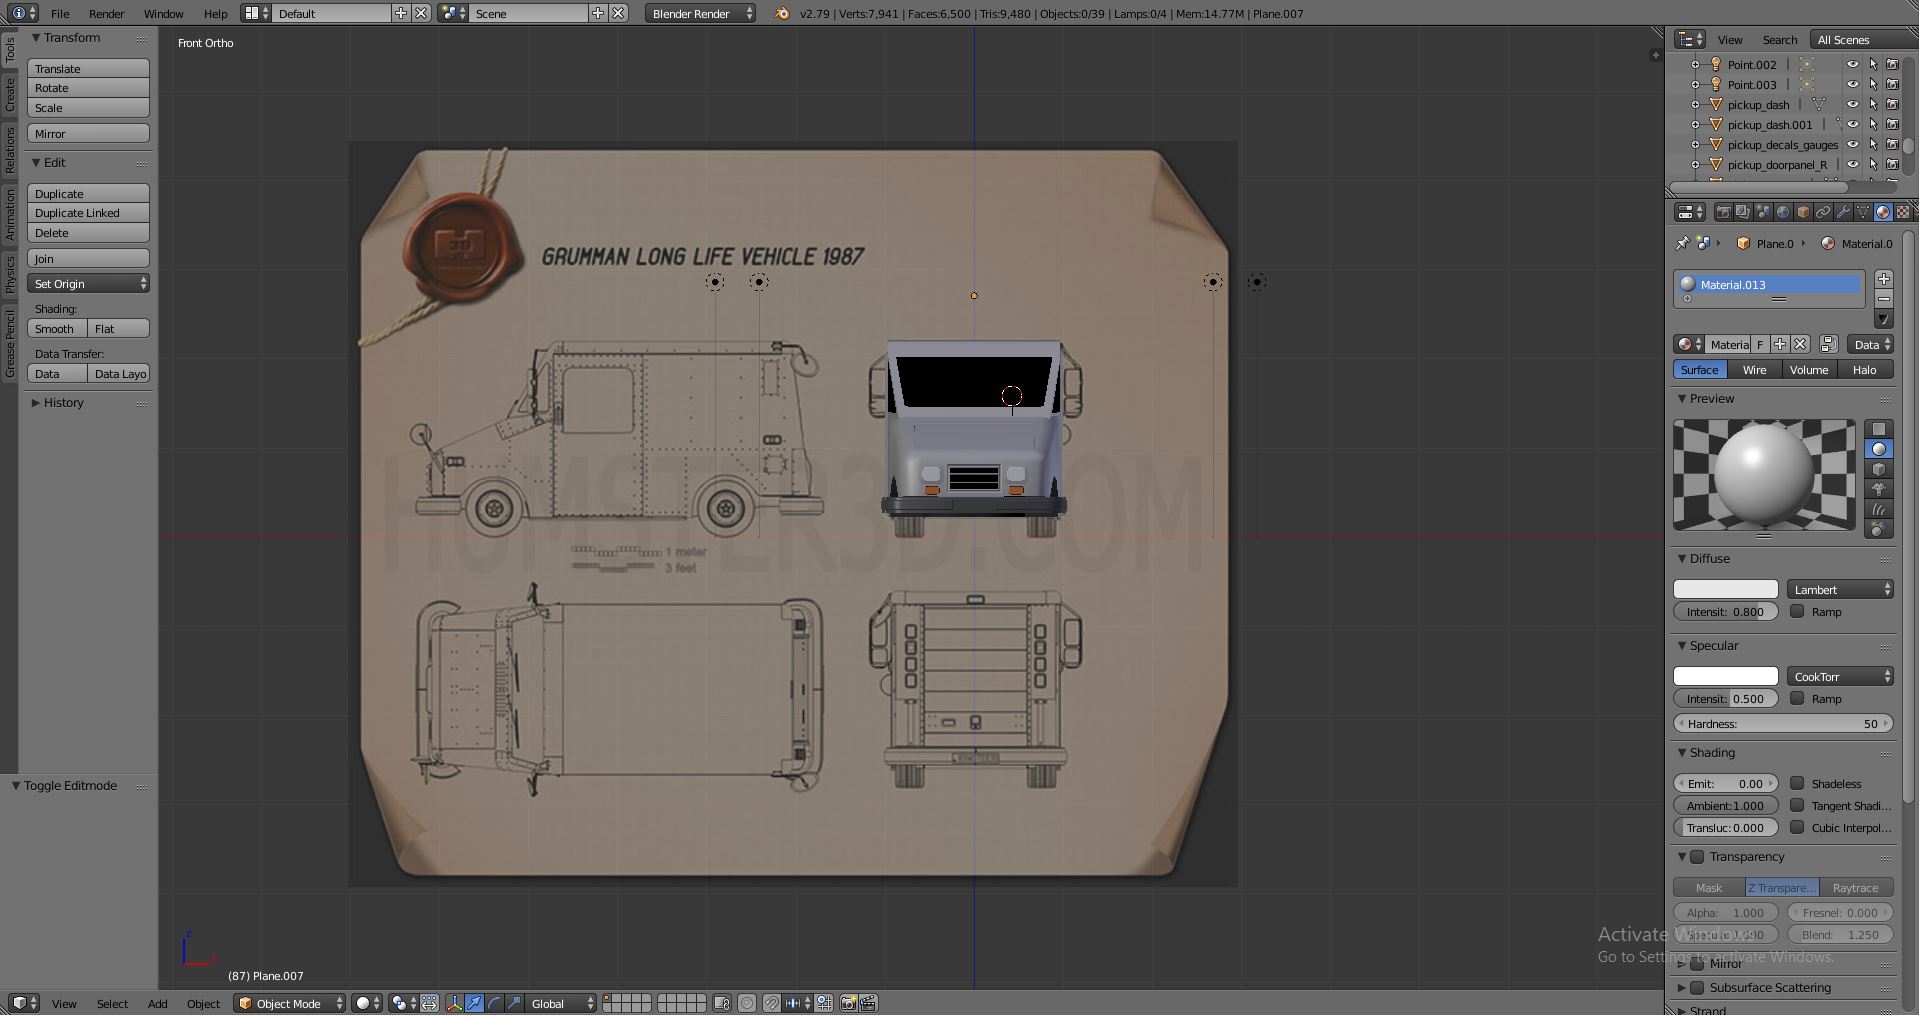Enable Tangent Shading checkbox
The height and width of the screenshot is (1015, 1919).
coord(1797,805)
